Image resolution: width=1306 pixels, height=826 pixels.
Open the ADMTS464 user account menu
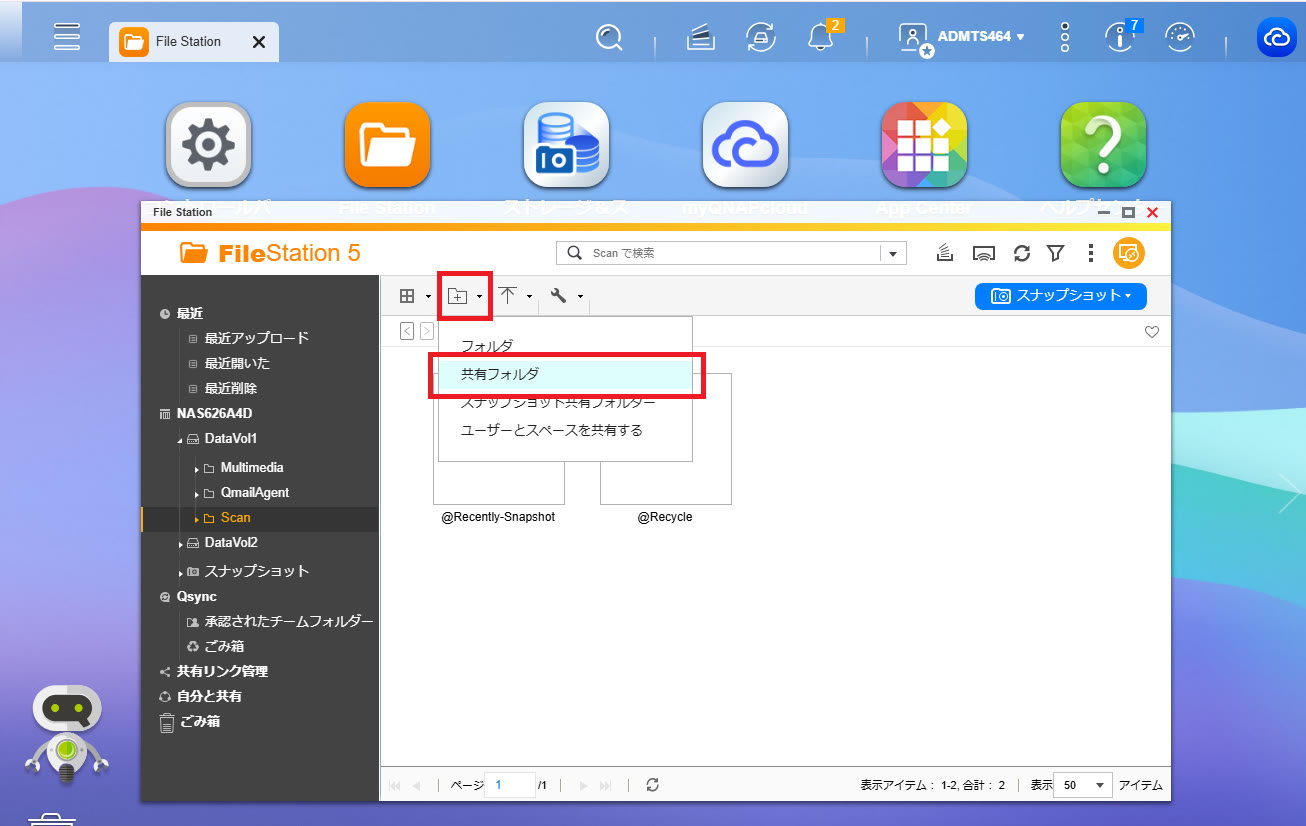click(980, 37)
